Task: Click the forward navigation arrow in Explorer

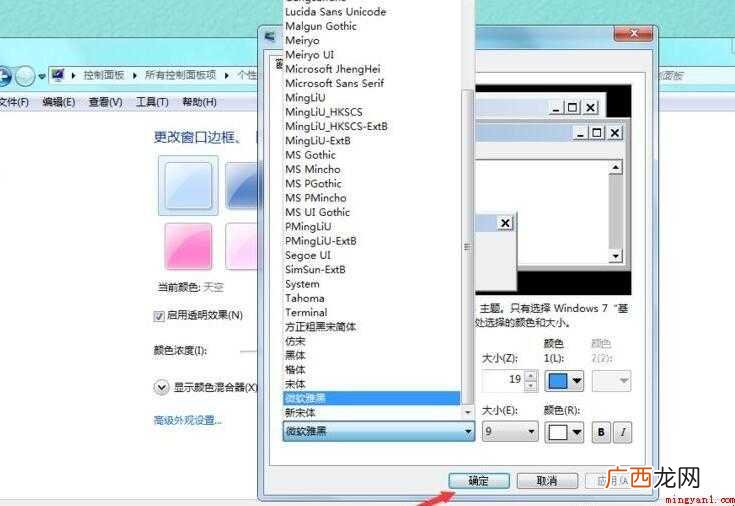Action: 25,76
